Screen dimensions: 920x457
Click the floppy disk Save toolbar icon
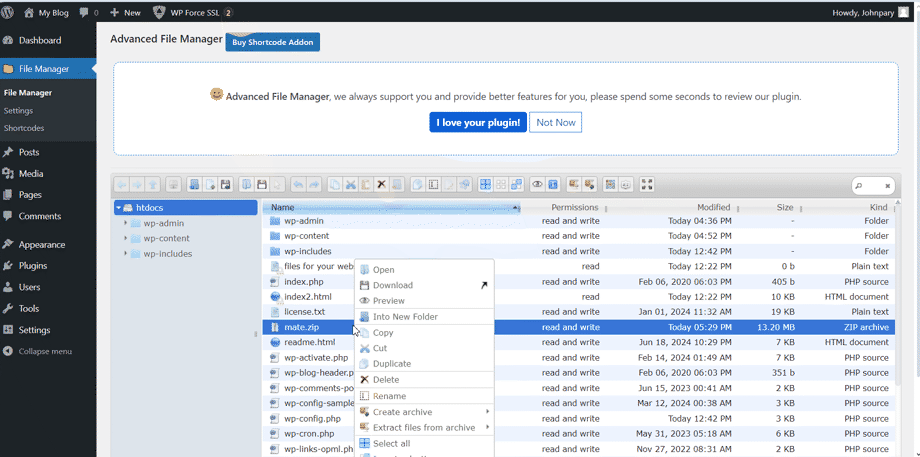pos(261,185)
